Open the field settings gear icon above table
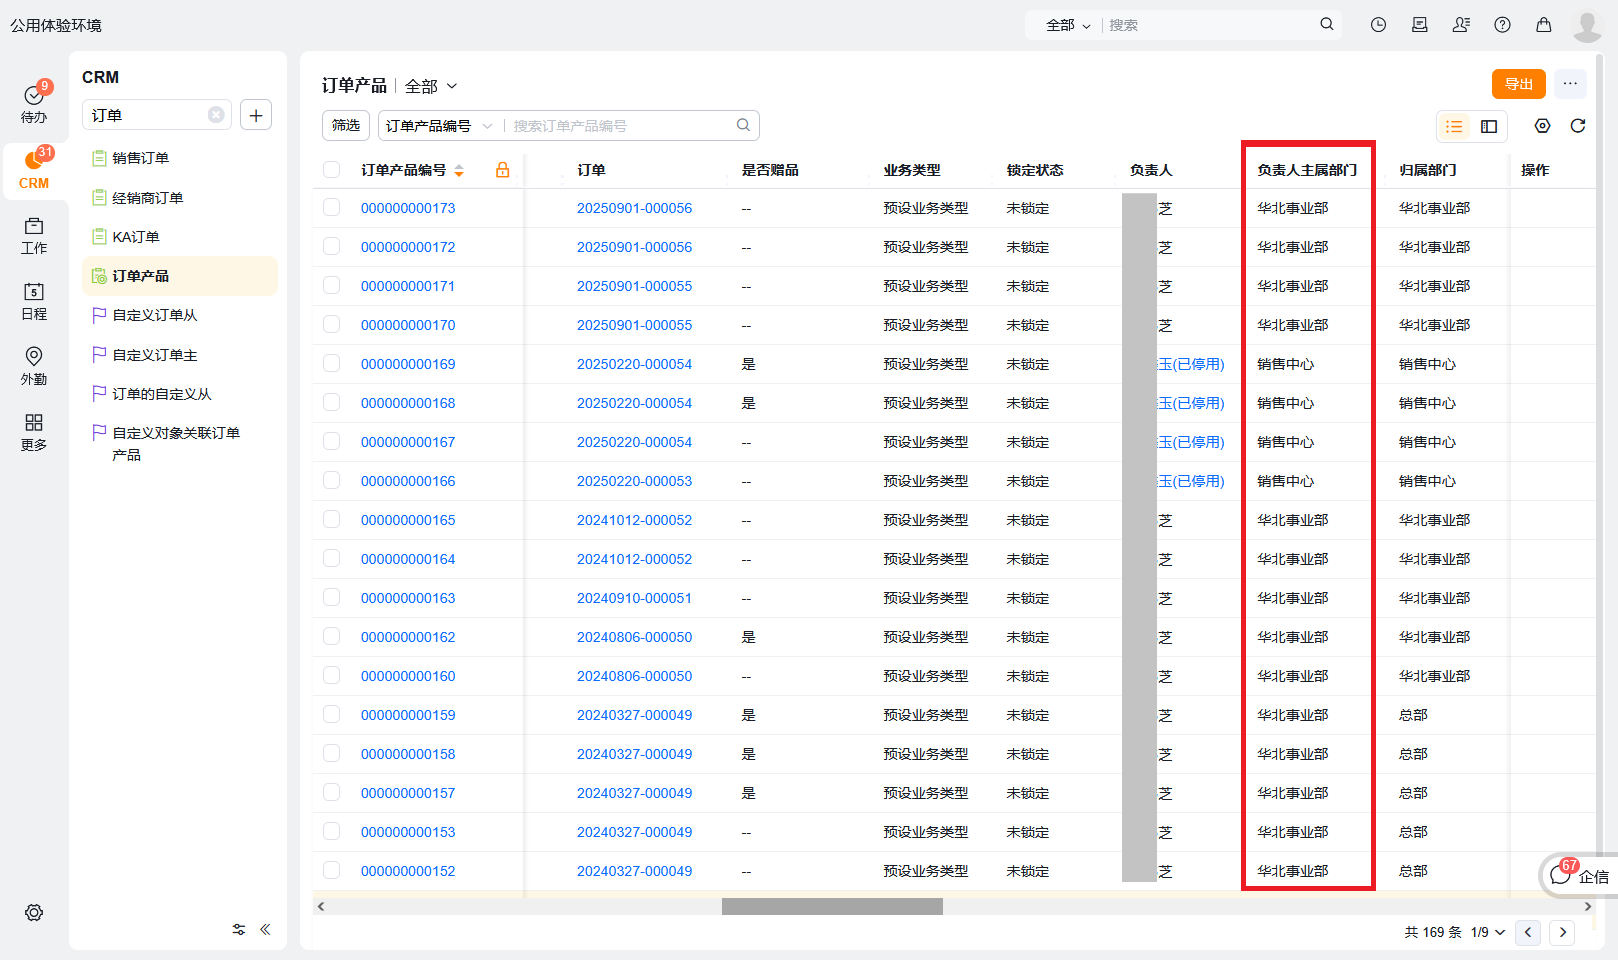 1541,126
